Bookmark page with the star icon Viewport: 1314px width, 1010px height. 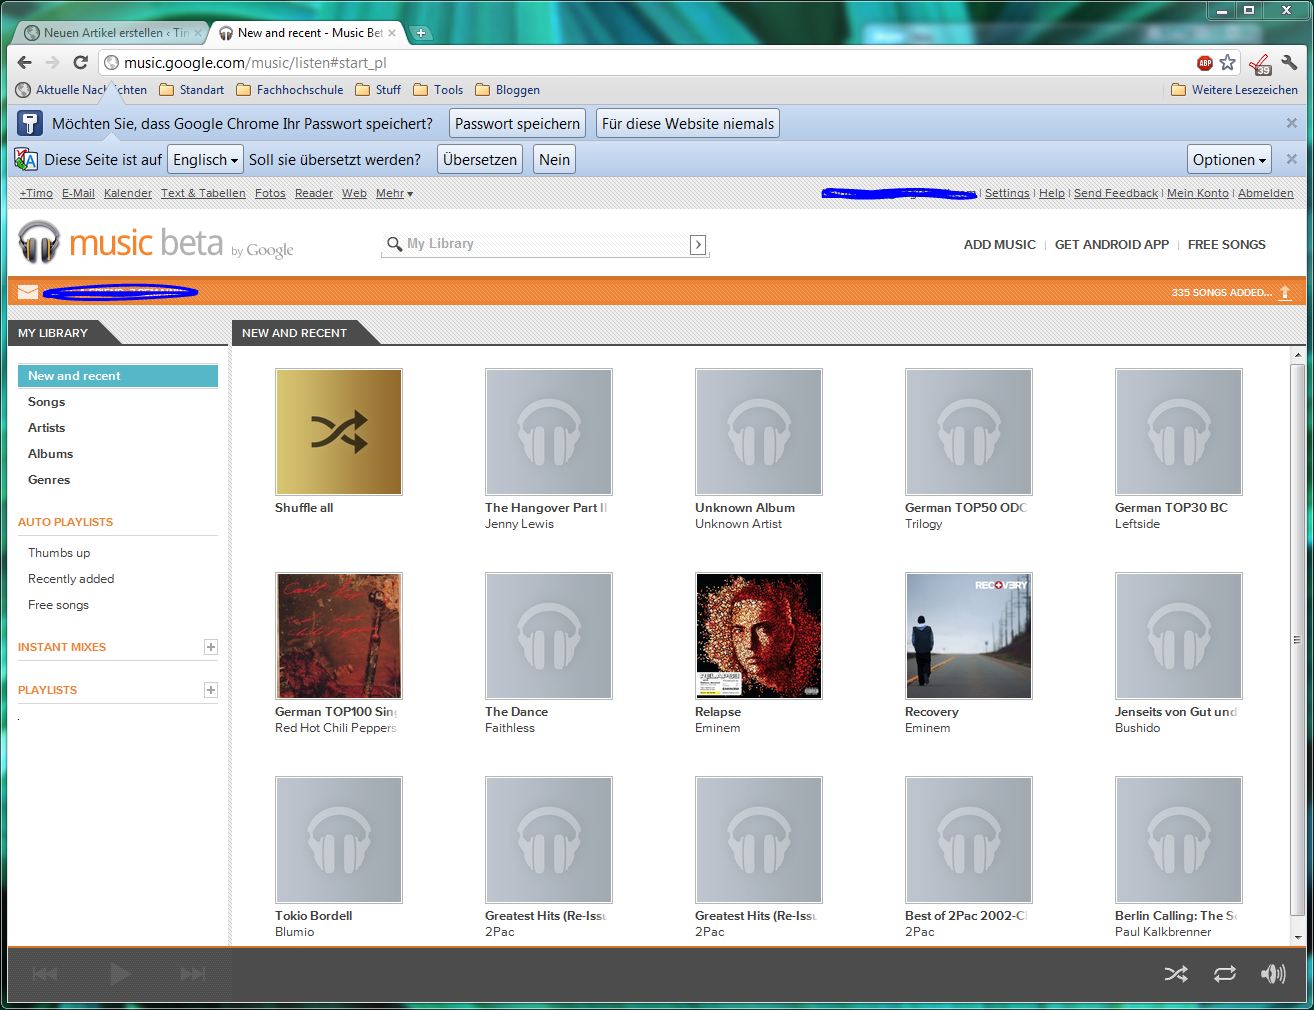1227,62
